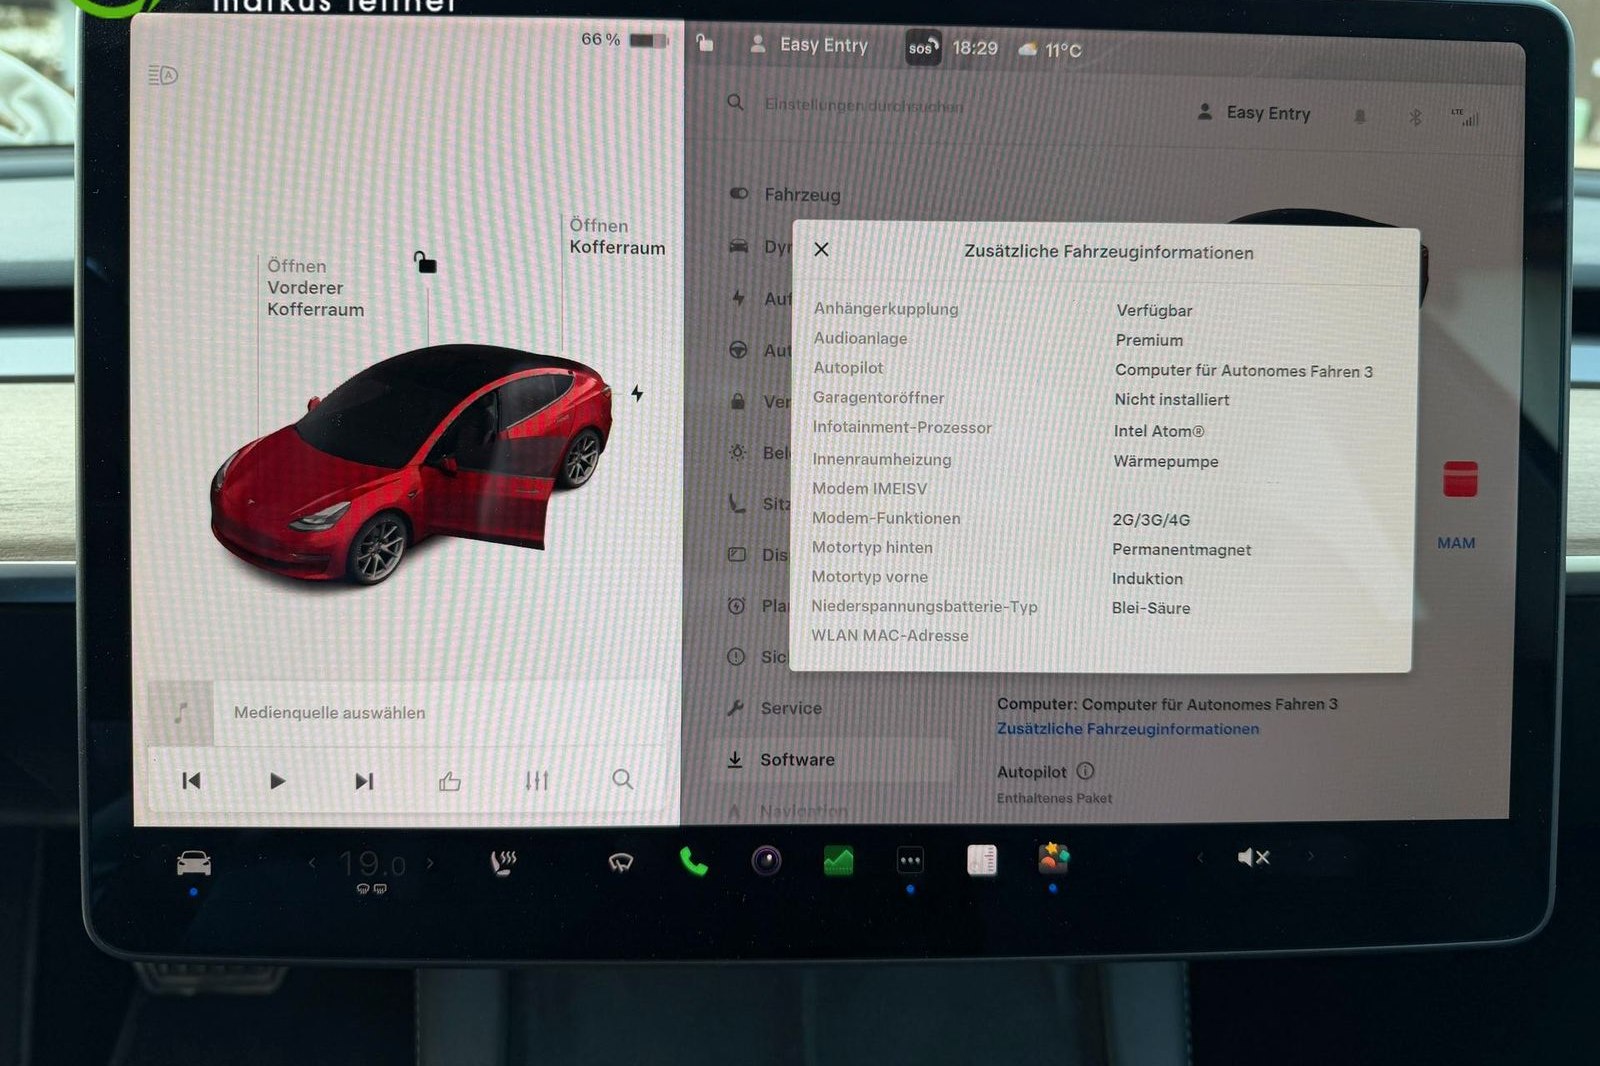Open the seat heater control

[503, 861]
